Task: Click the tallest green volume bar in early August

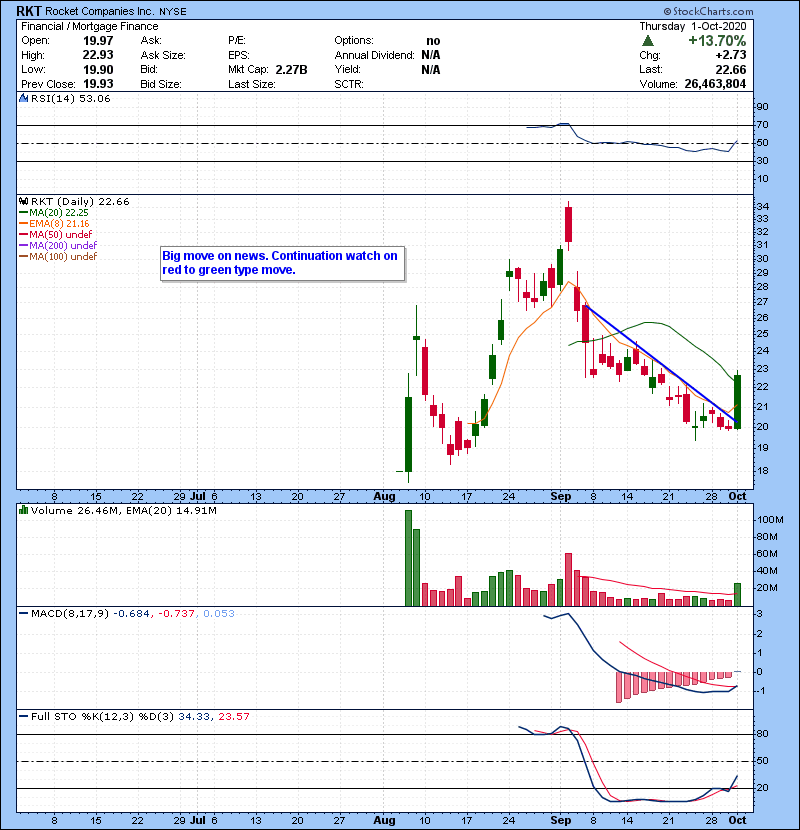Action: pyautogui.click(x=408, y=558)
